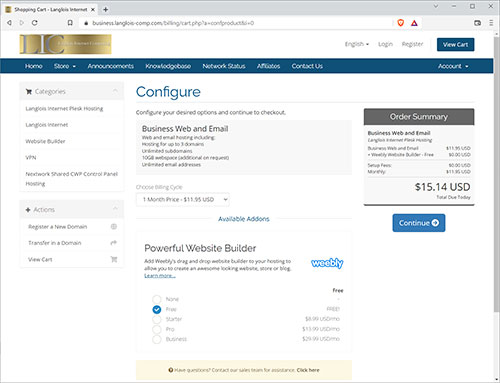Open Nextwork Shared CWP Control Panel Hosting category
This screenshot has width=500, height=383.
point(72,179)
